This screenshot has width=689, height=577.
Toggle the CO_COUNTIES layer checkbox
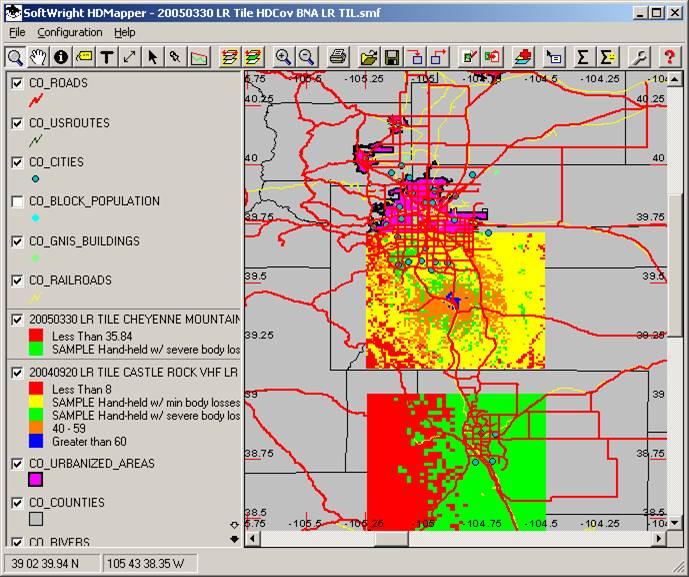click(x=17, y=503)
